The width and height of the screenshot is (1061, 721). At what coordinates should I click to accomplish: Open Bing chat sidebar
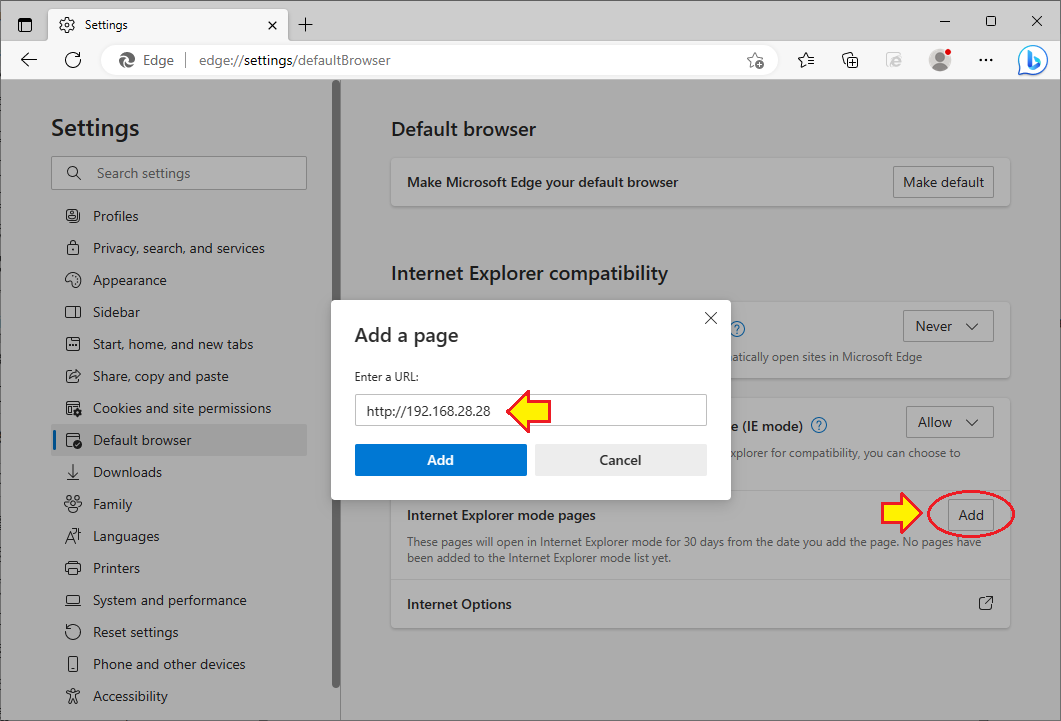coord(1033,60)
